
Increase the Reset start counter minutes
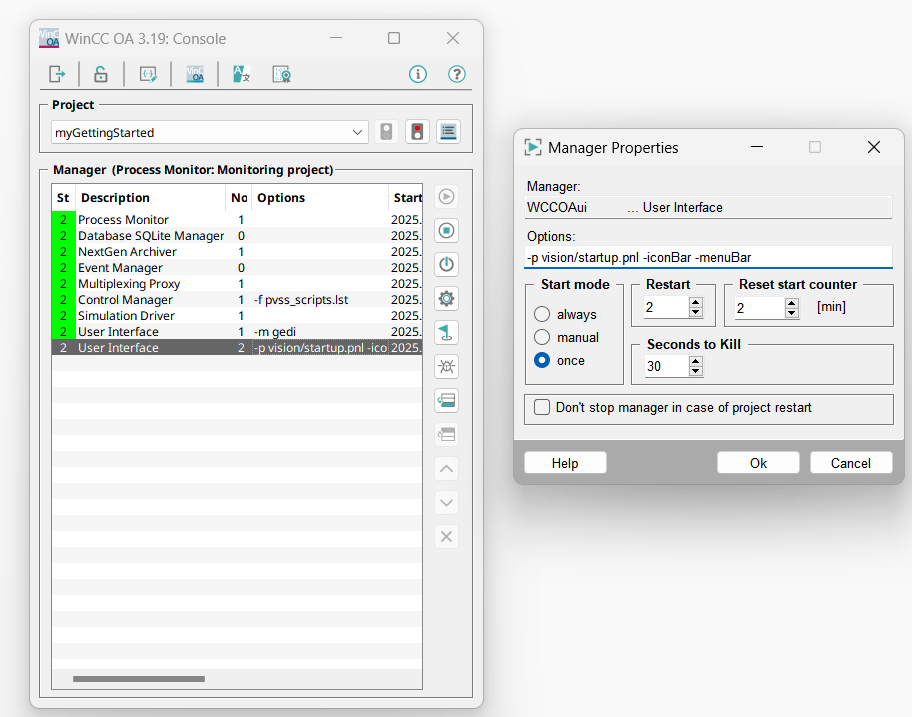(791, 302)
